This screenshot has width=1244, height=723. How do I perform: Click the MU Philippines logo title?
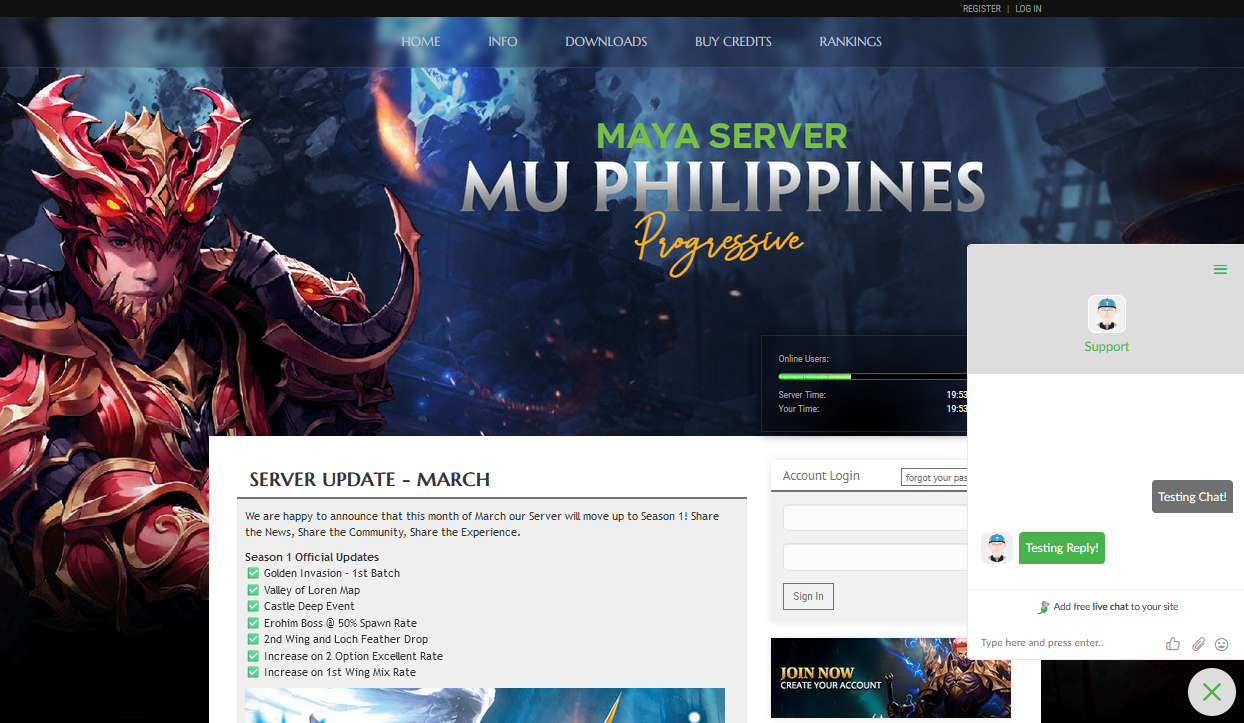723,186
